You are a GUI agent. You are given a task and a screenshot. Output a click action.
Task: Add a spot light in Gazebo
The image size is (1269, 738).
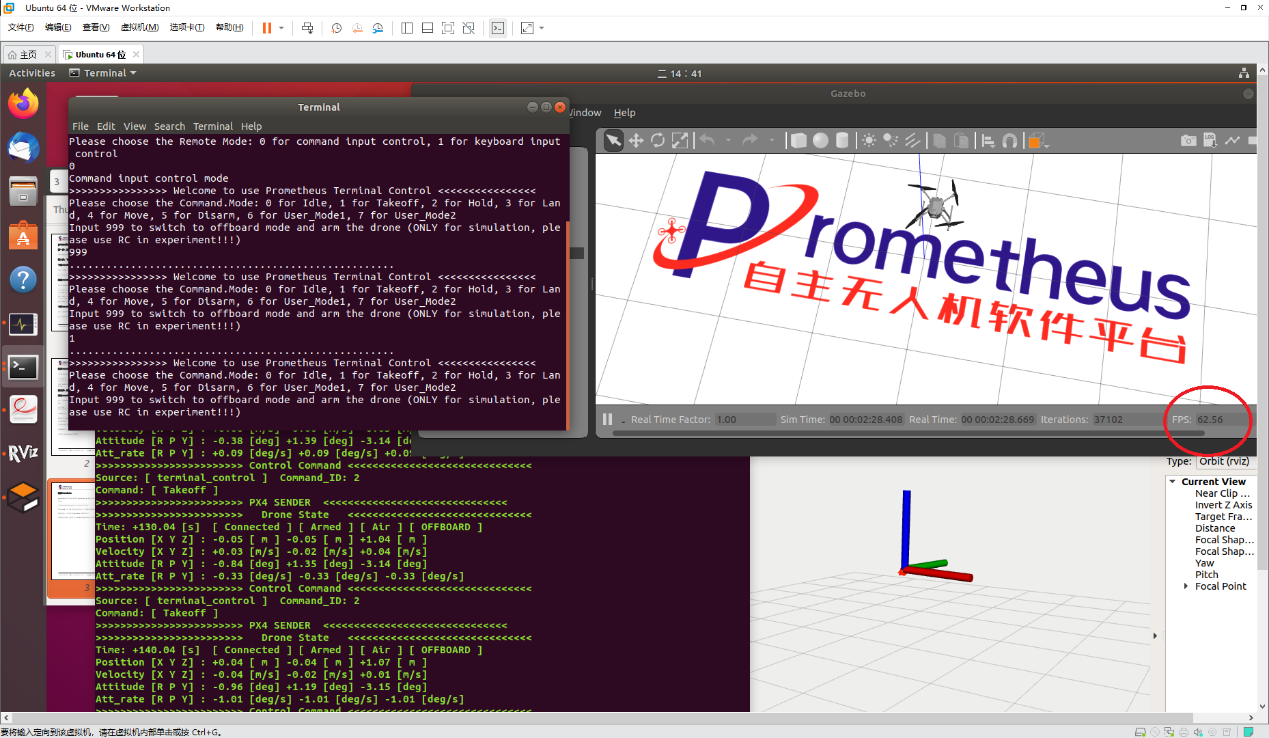coord(890,141)
